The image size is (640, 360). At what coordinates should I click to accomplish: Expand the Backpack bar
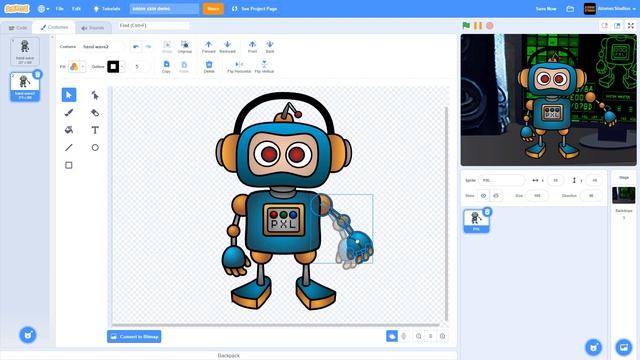tap(229, 356)
